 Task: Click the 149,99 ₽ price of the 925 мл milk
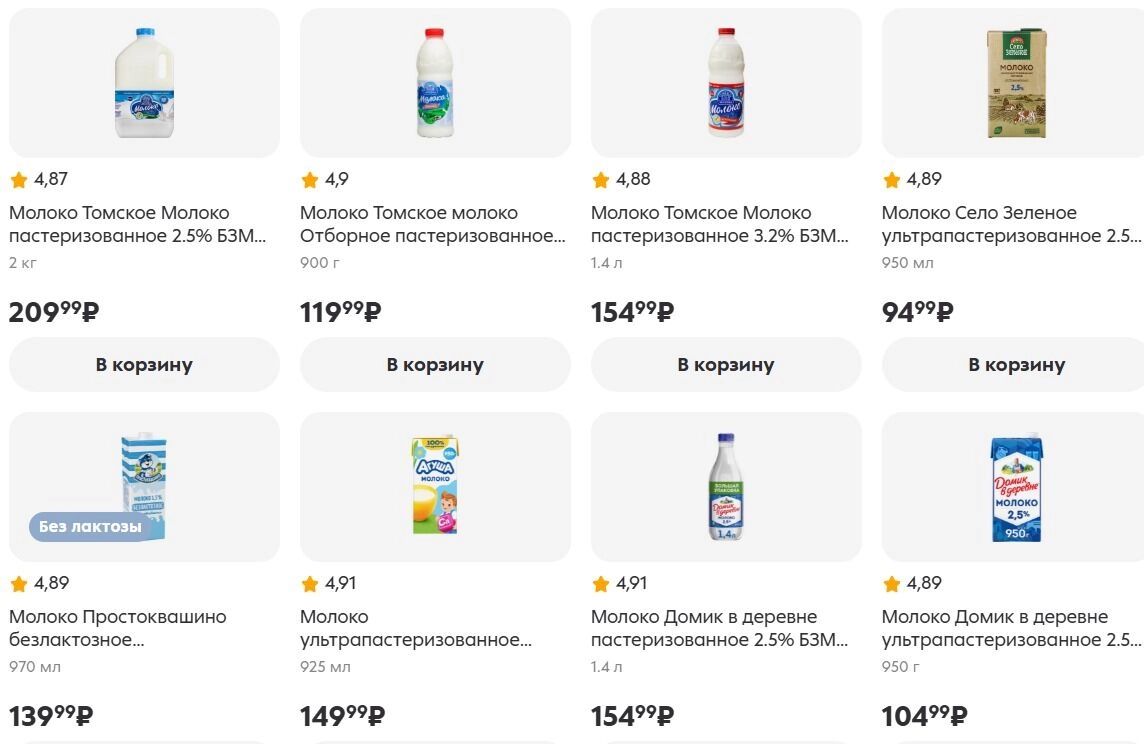point(342,716)
